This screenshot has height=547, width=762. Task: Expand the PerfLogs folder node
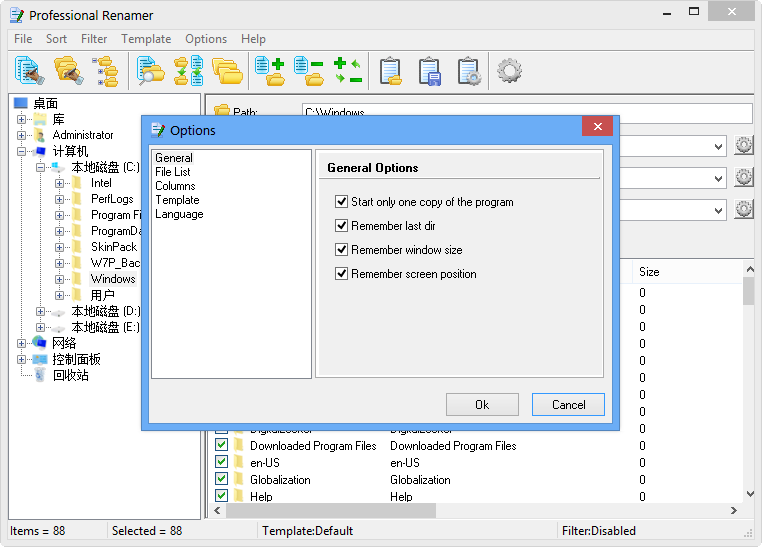[x=59, y=200]
